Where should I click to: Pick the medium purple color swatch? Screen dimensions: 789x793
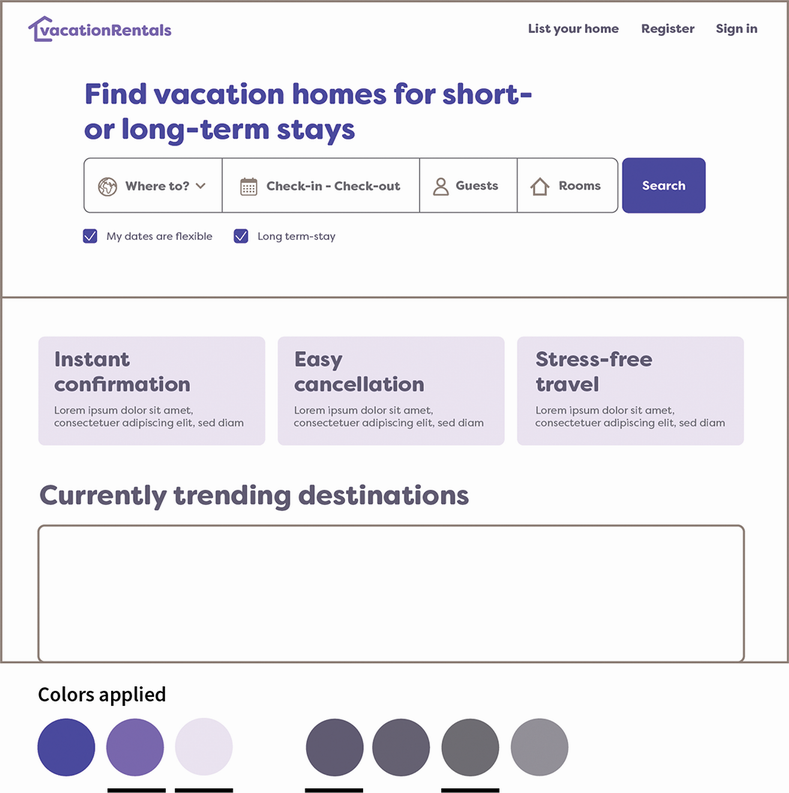click(x=135, y=747)
